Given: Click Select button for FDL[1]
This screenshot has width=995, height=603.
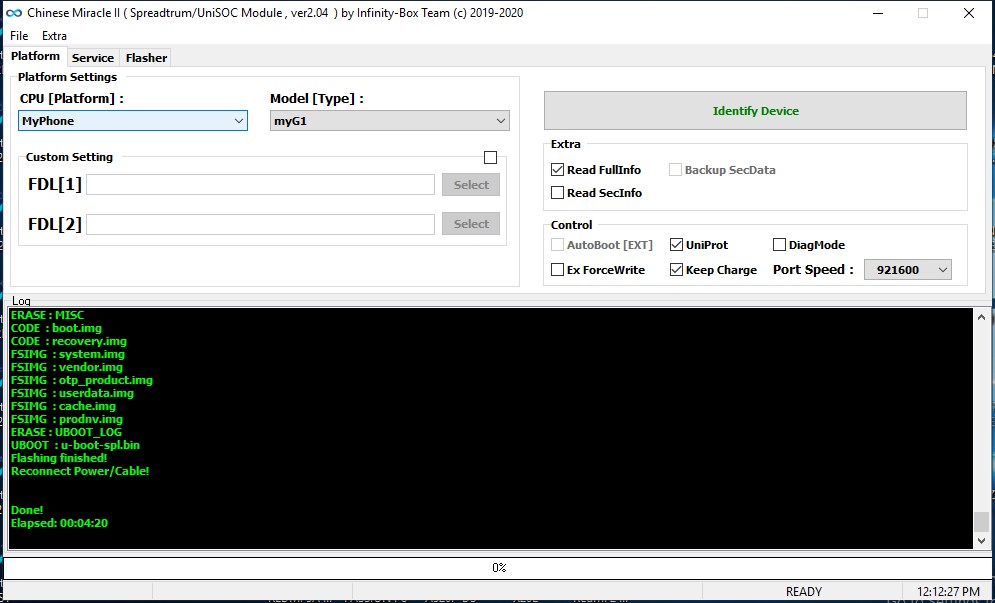Looking at the screenshot, I should [471, 185].
